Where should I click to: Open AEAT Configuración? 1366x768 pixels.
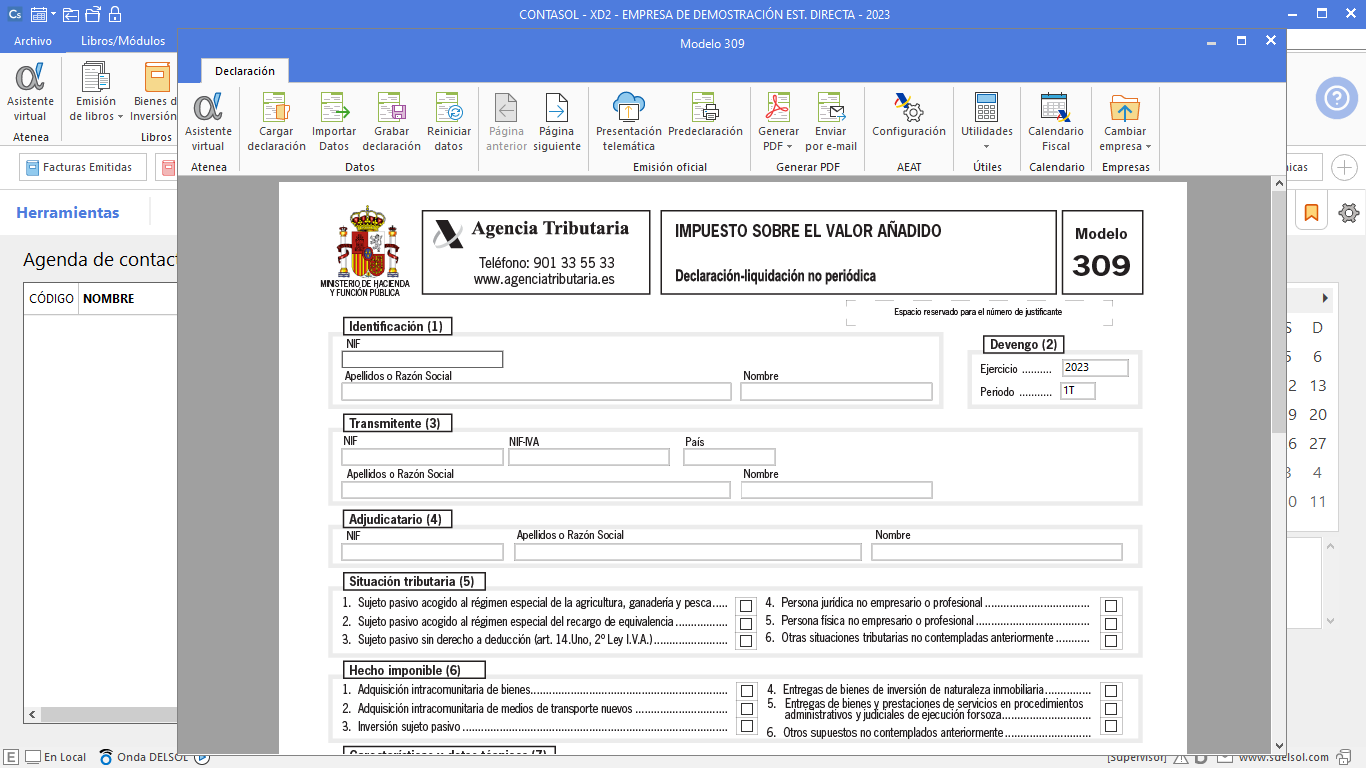908,108
